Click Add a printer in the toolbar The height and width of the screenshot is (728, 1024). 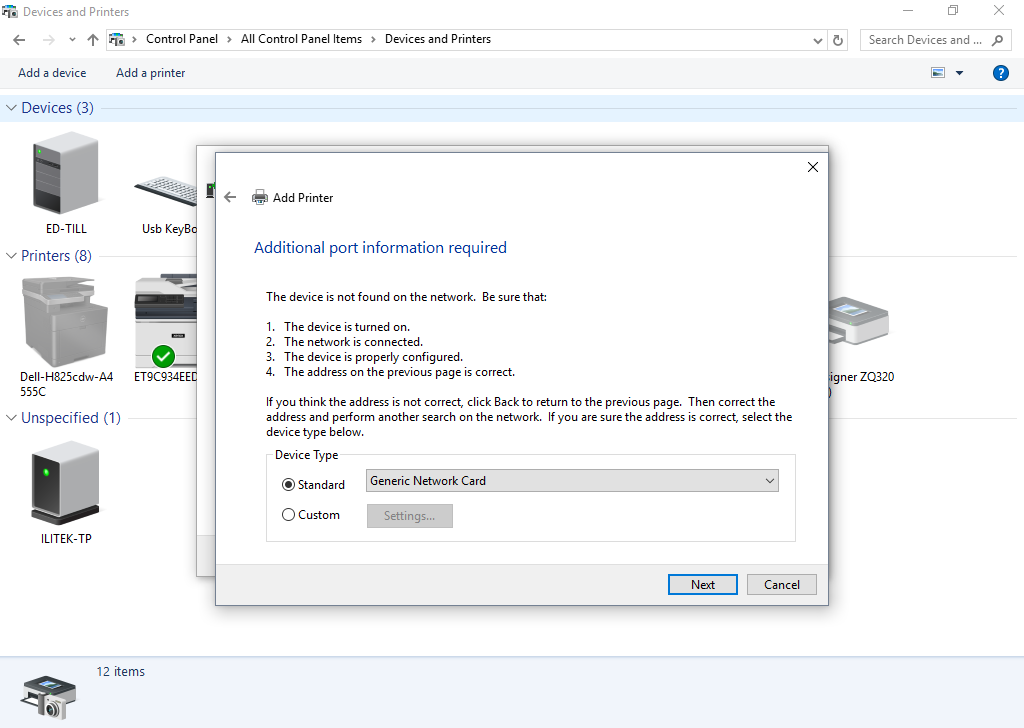(150, 73)
